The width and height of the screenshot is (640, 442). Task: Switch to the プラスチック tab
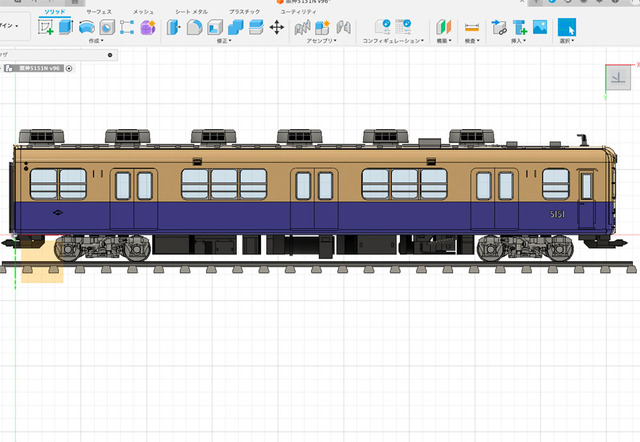[244, 12]
